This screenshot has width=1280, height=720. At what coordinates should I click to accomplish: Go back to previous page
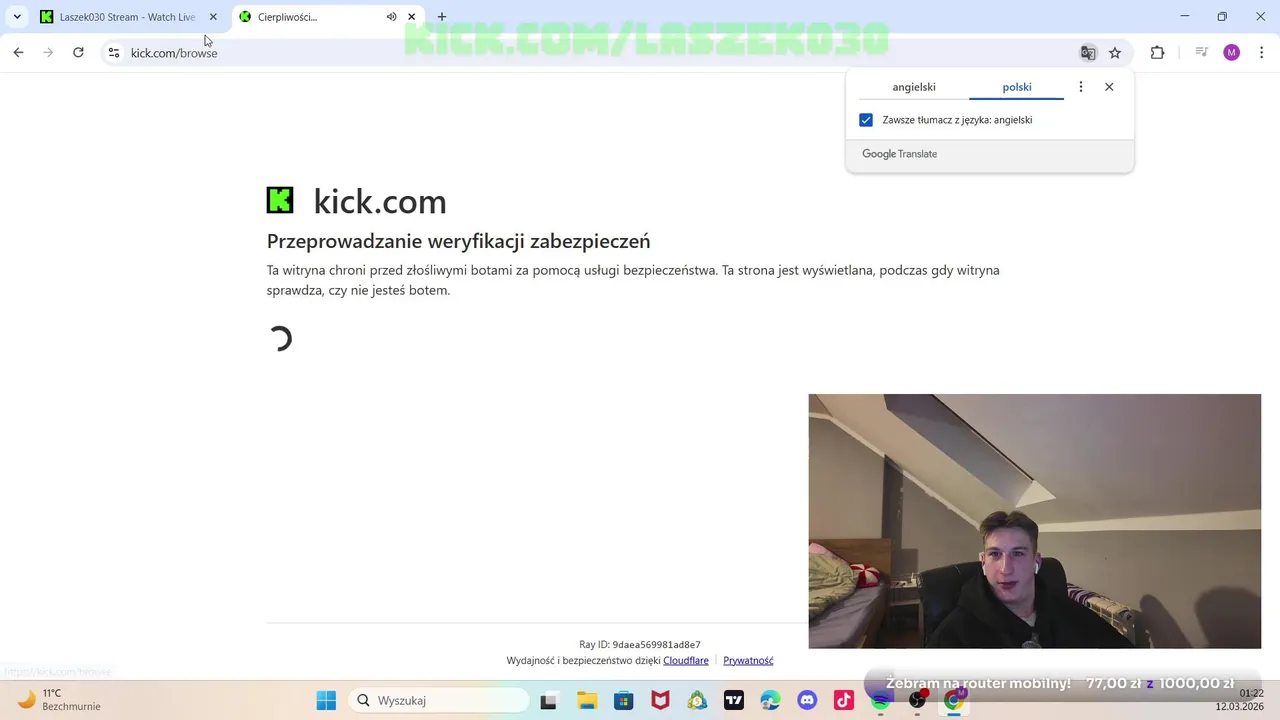pyautogui.click(x=18, y=53)
